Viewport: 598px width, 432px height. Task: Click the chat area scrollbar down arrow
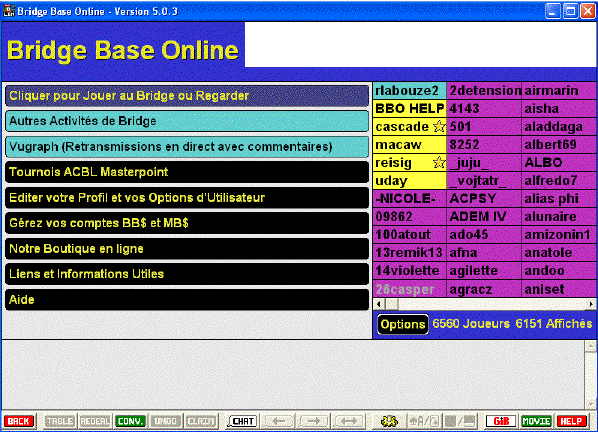click(x=591, y=403)
